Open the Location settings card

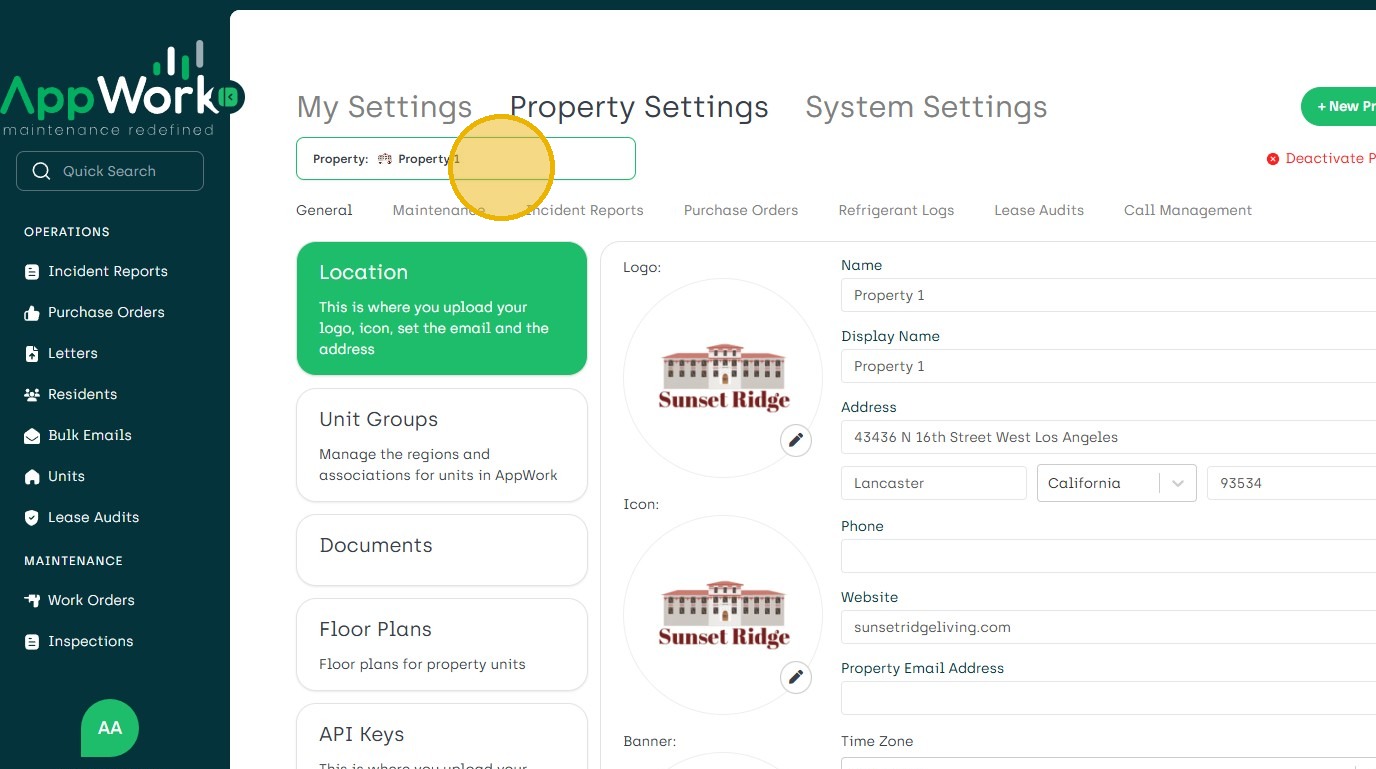pos(442,308)
